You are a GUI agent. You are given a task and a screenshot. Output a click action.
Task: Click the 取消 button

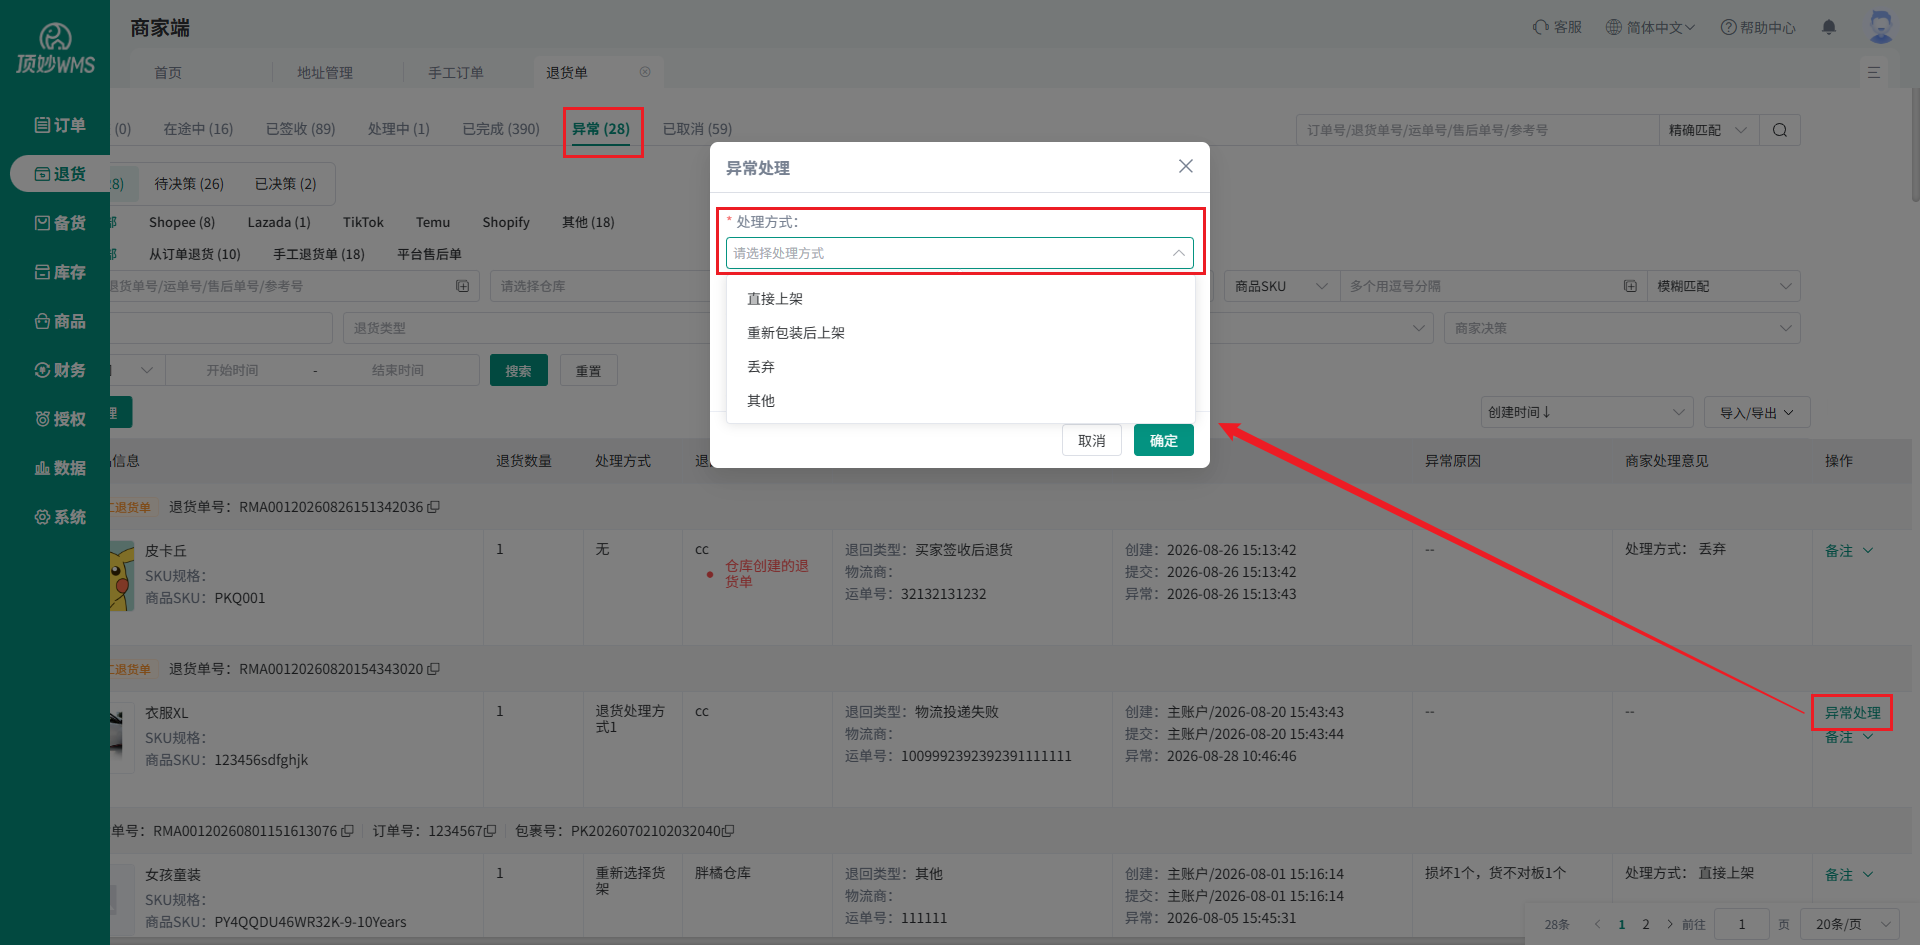point(1092,440)
